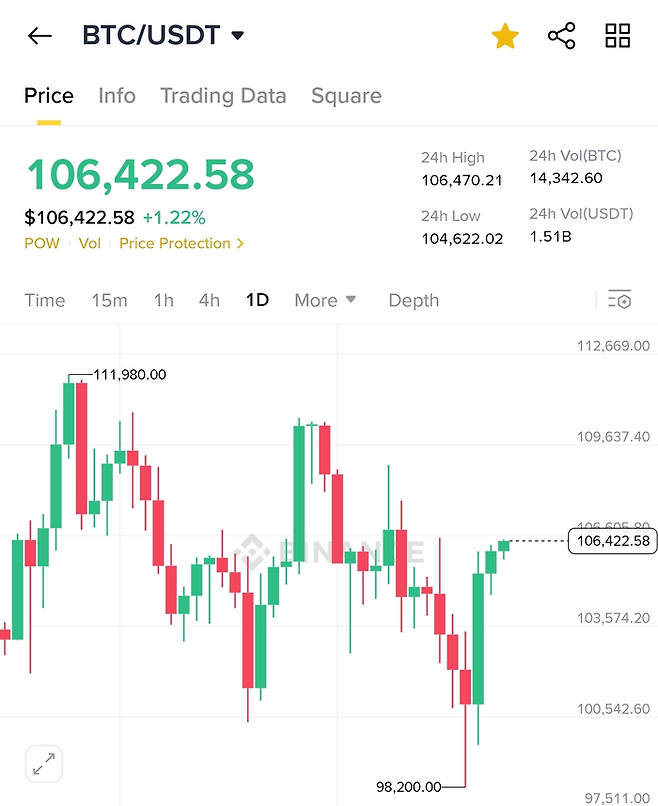658x806 pixels.
Task: Select the Time line chart view
Action: pyautogui.click(x=45, y=300)
